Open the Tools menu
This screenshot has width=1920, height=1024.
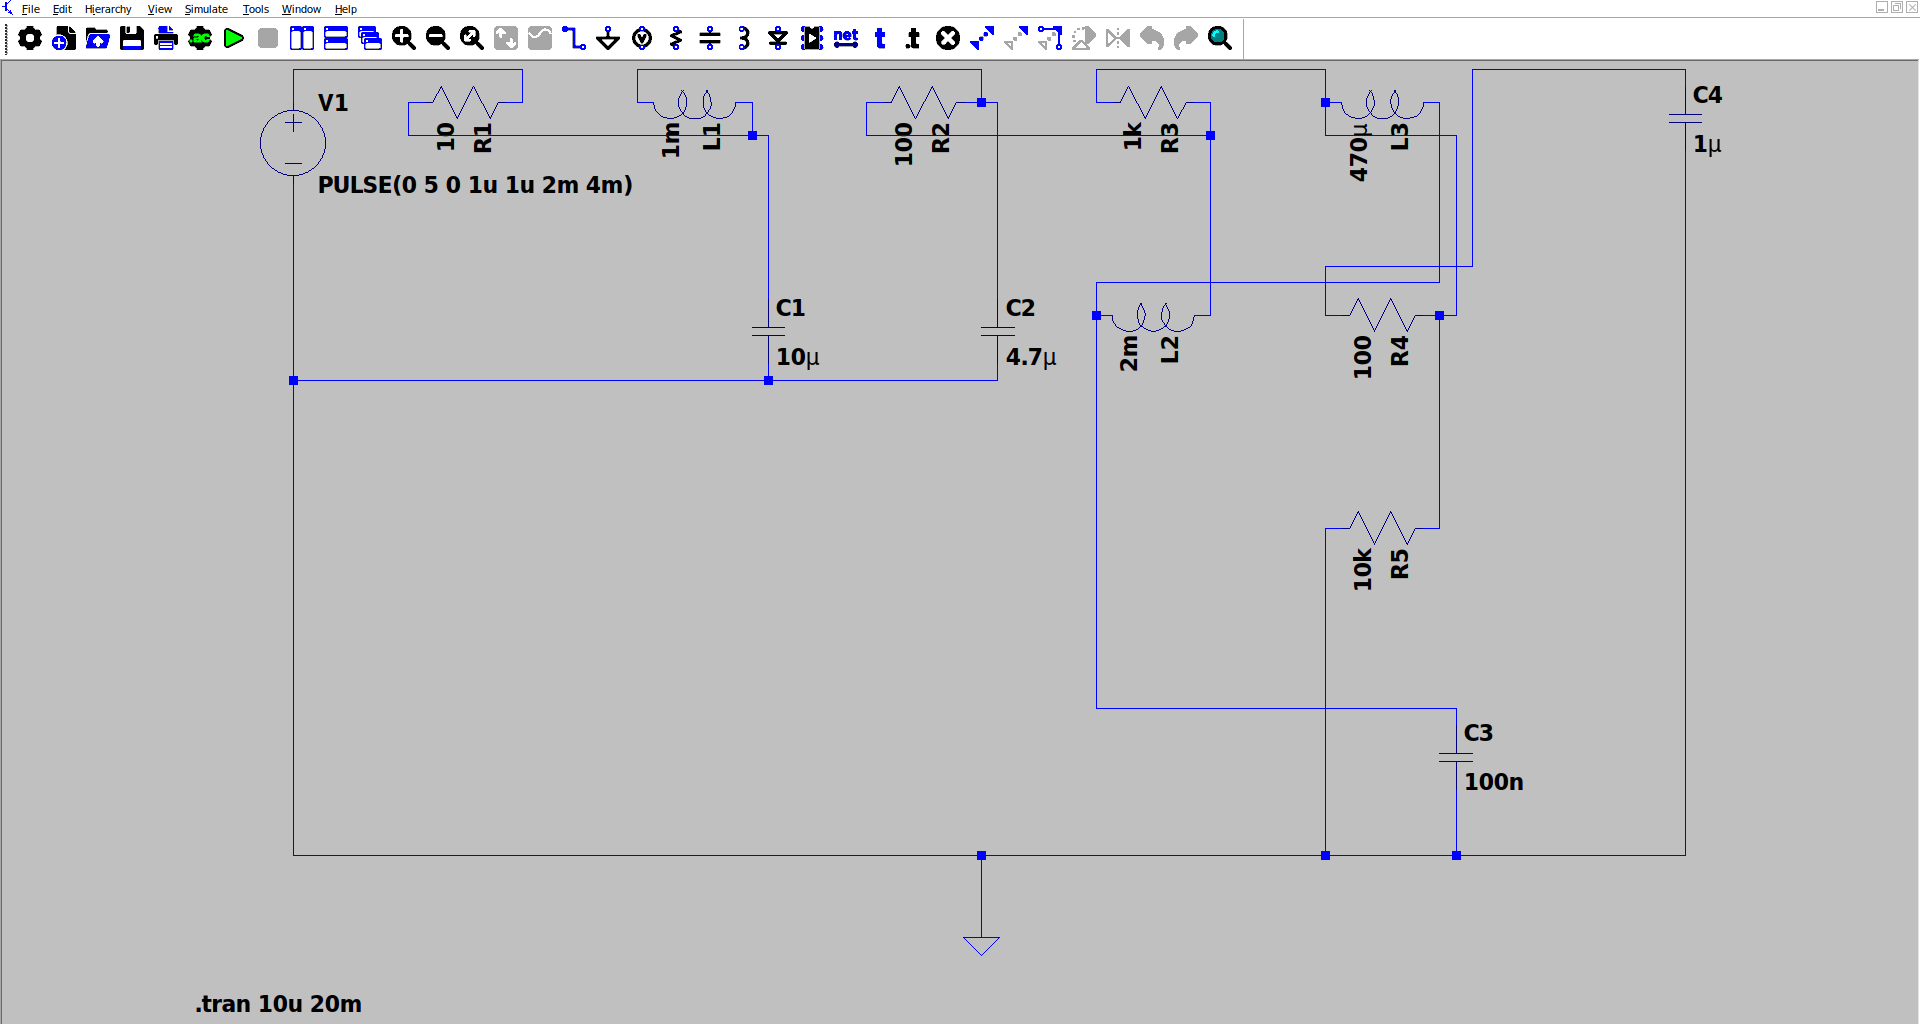click(256, 9)
